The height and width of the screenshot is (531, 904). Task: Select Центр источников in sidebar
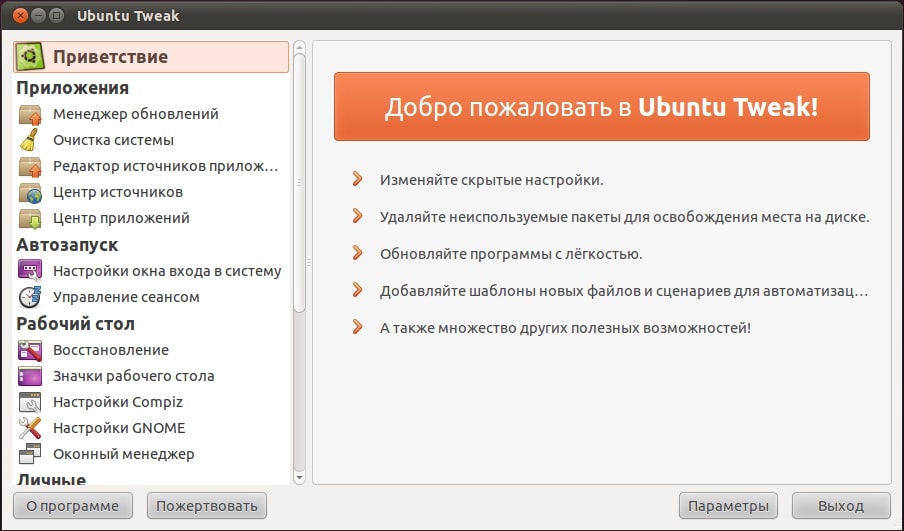tap(150, 192)
